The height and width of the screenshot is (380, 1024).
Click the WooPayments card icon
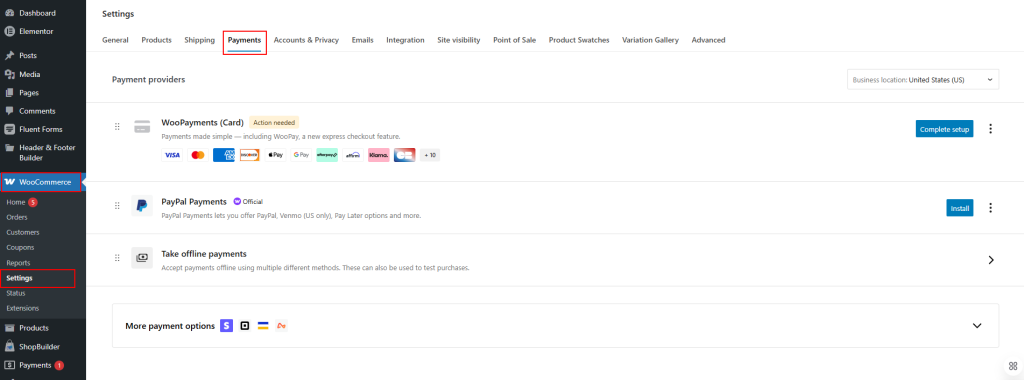142,127
